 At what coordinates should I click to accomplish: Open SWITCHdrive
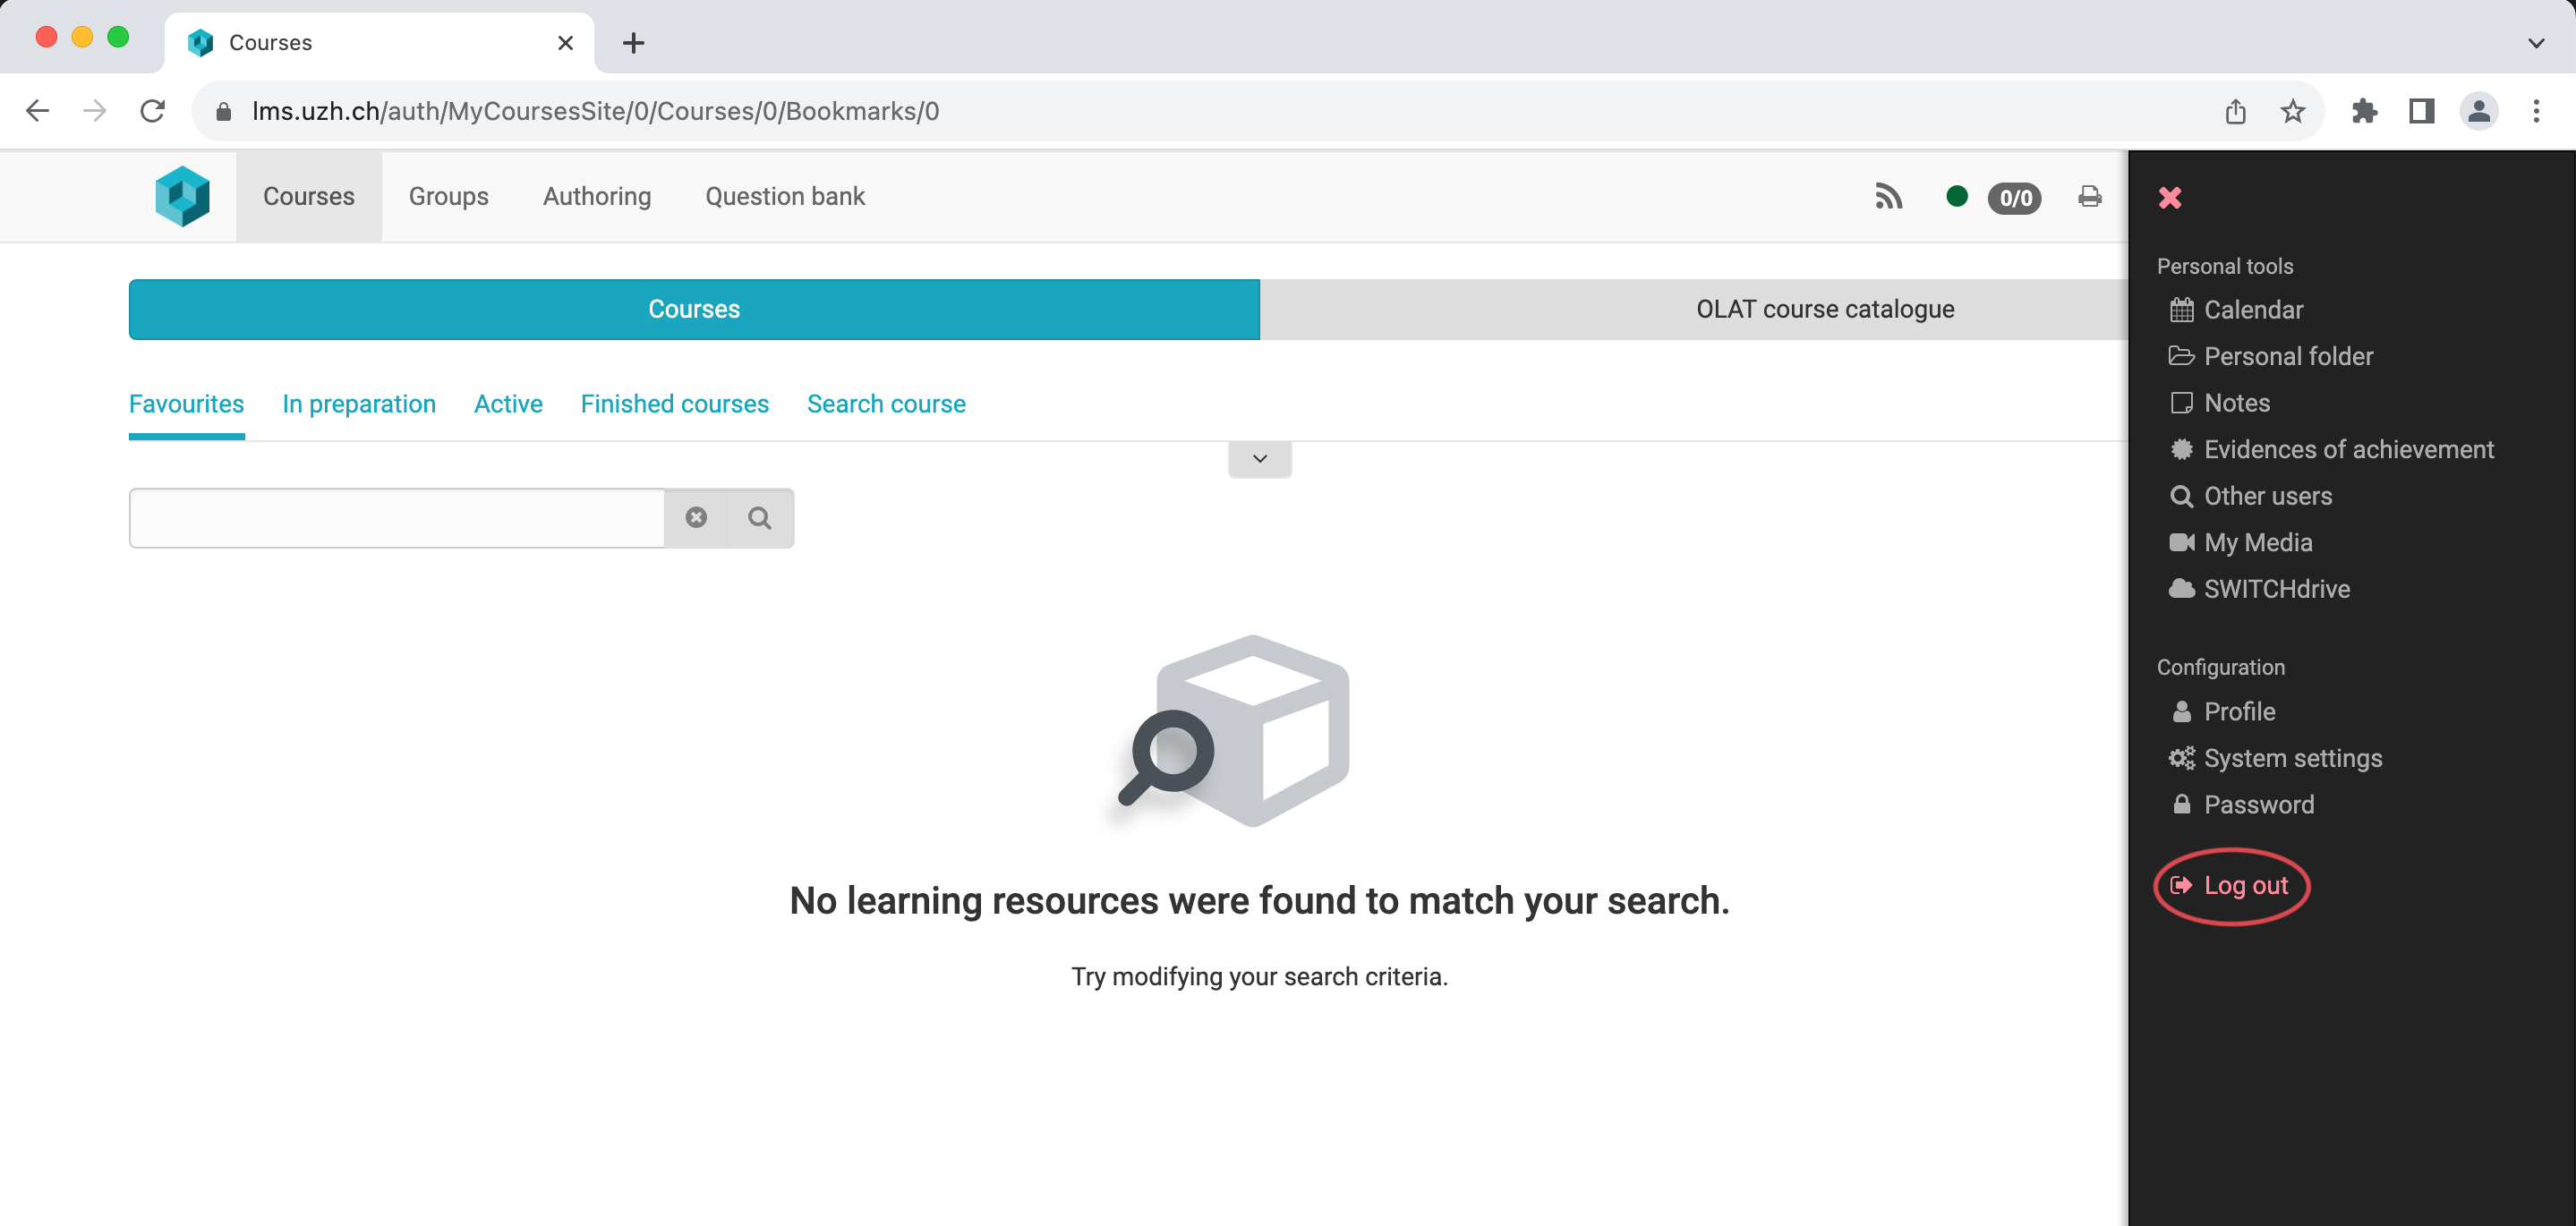tap(2259, 589)
